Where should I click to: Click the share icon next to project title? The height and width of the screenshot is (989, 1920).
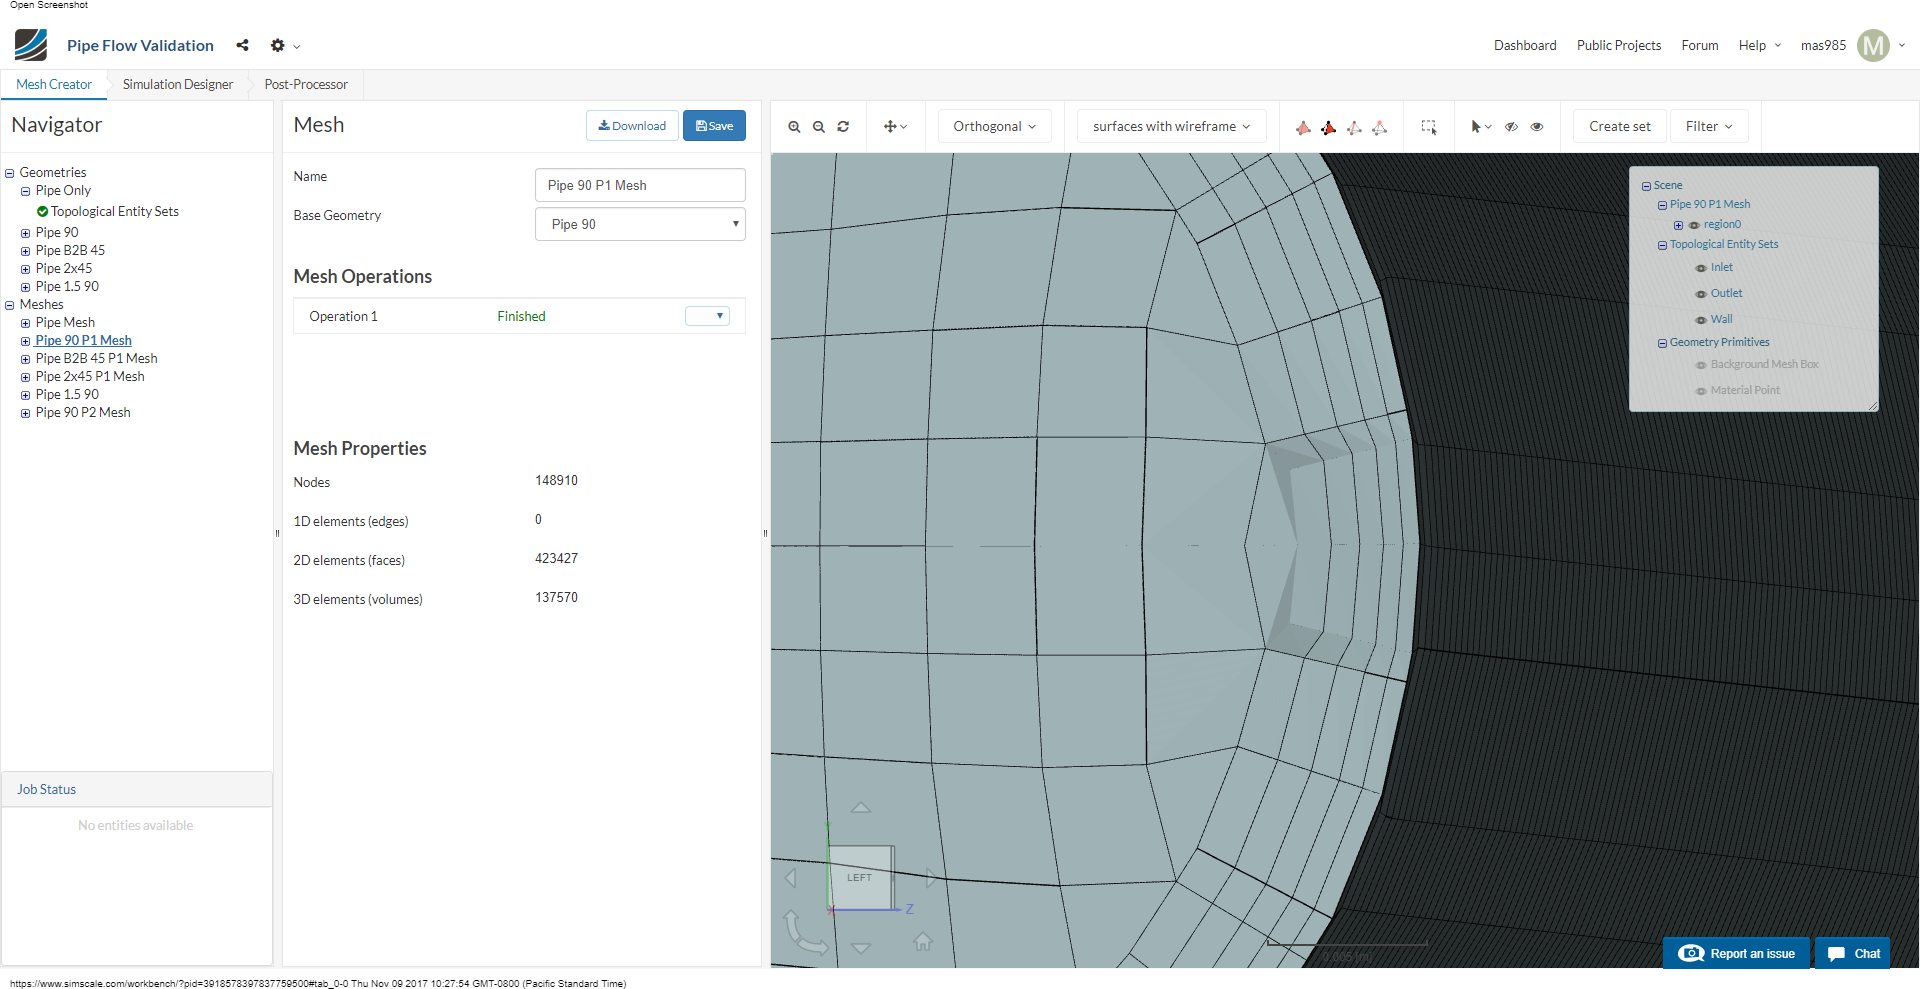(x=242, y=45)
